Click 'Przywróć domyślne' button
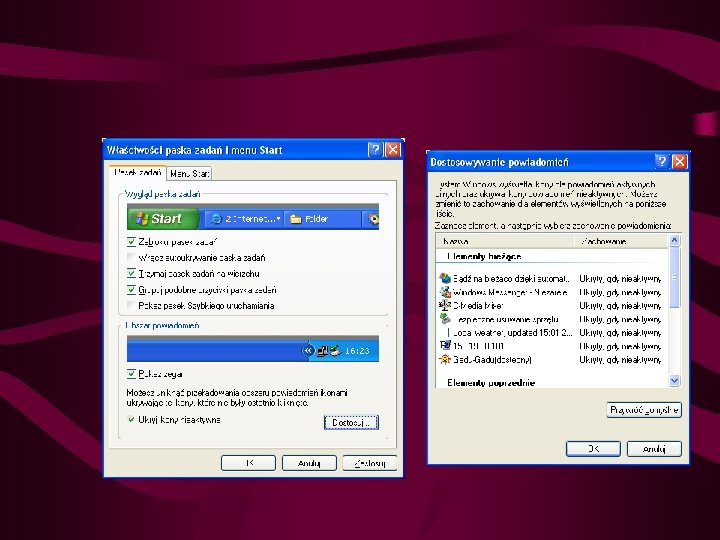The height and width of the screenshot is (540, 720). (644, 410)
